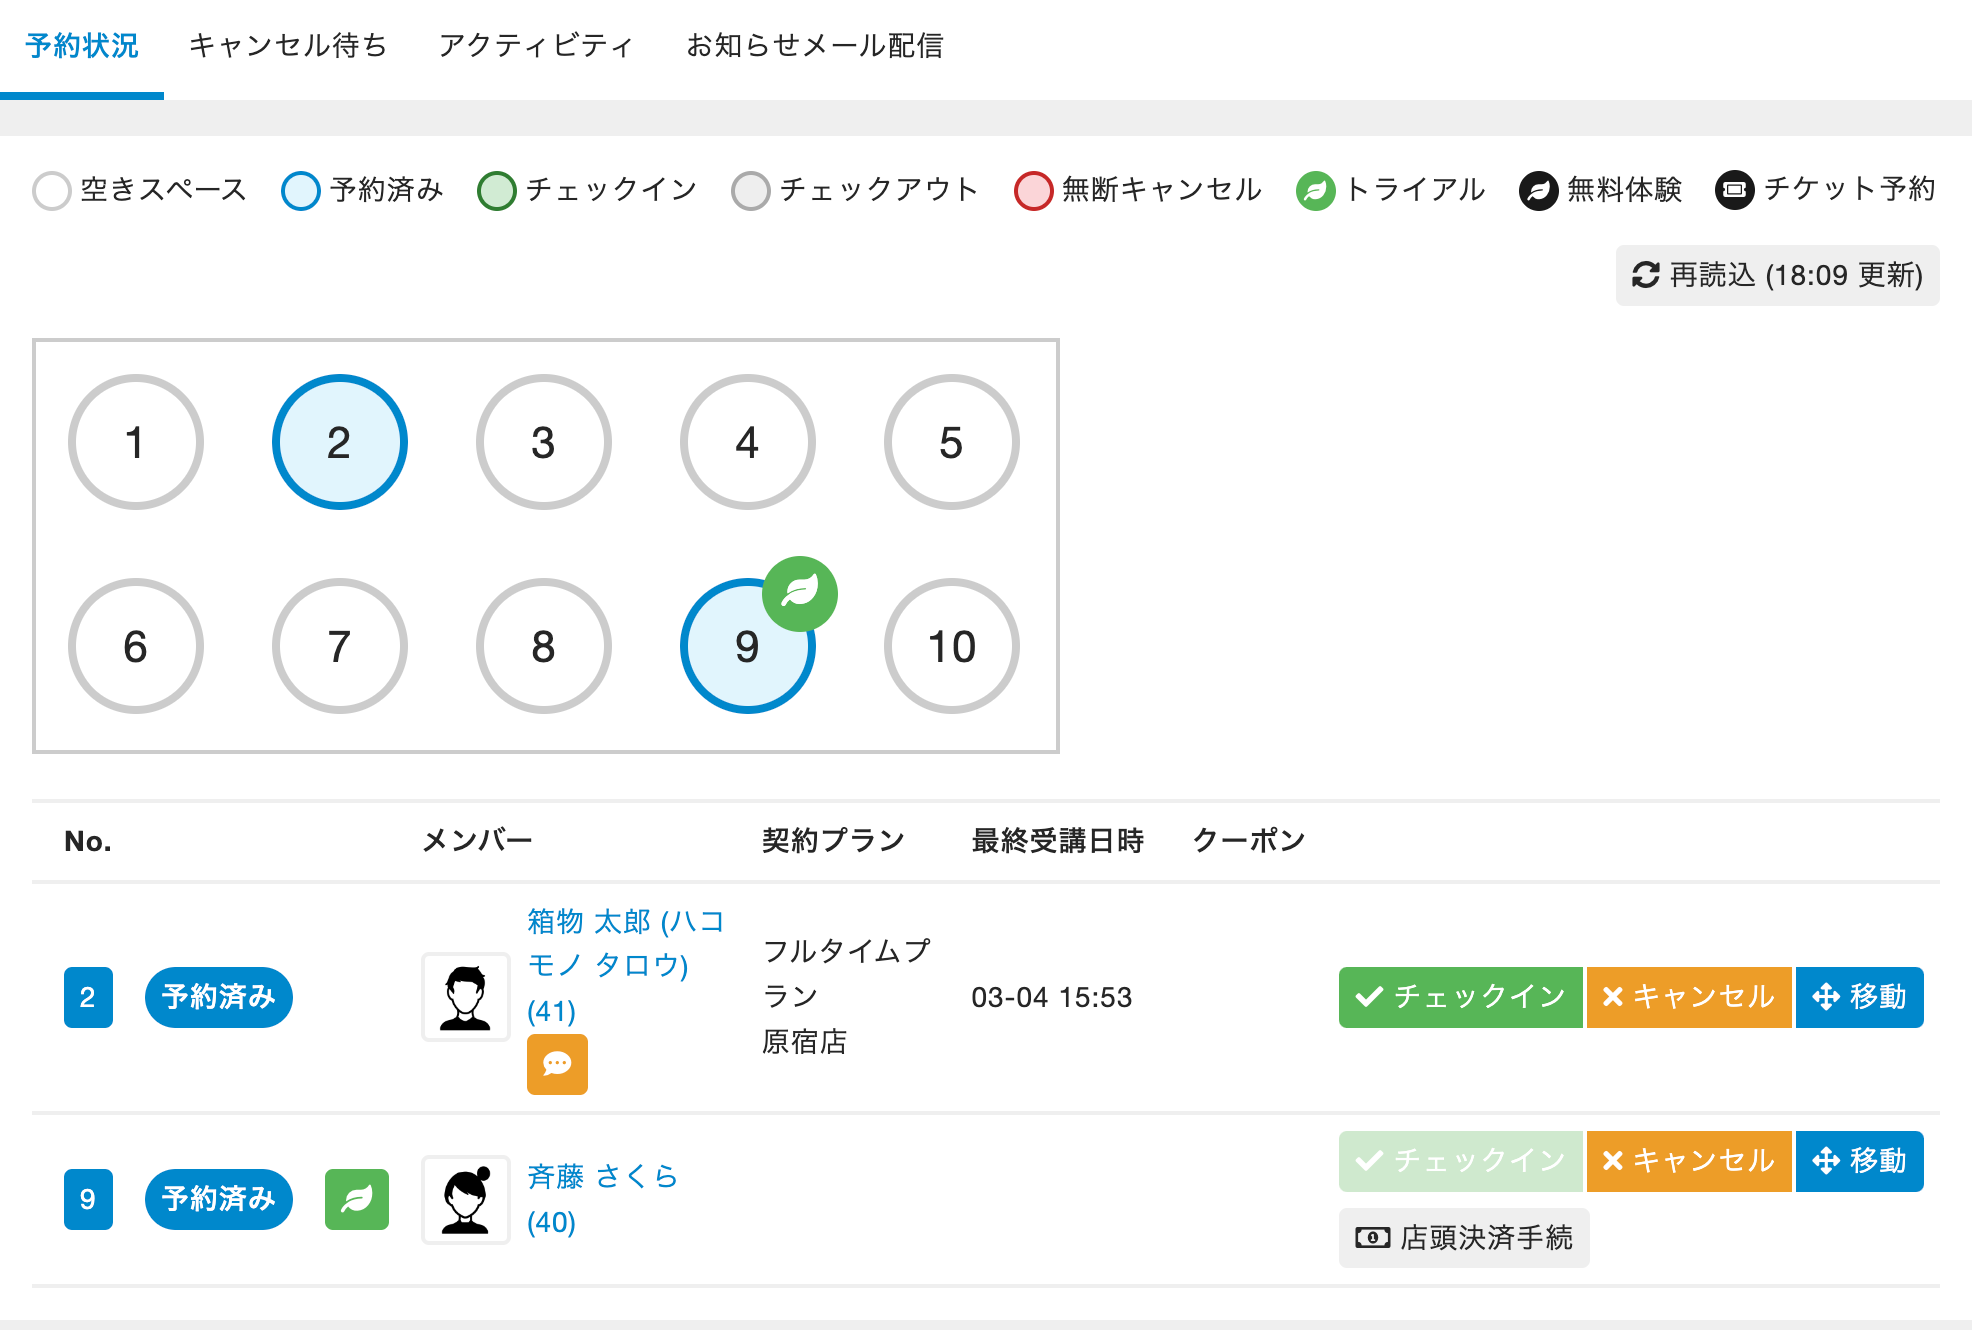Select empty space number 7 circle
This screenshot has width=1972, height=1330.
pos(339,646)
